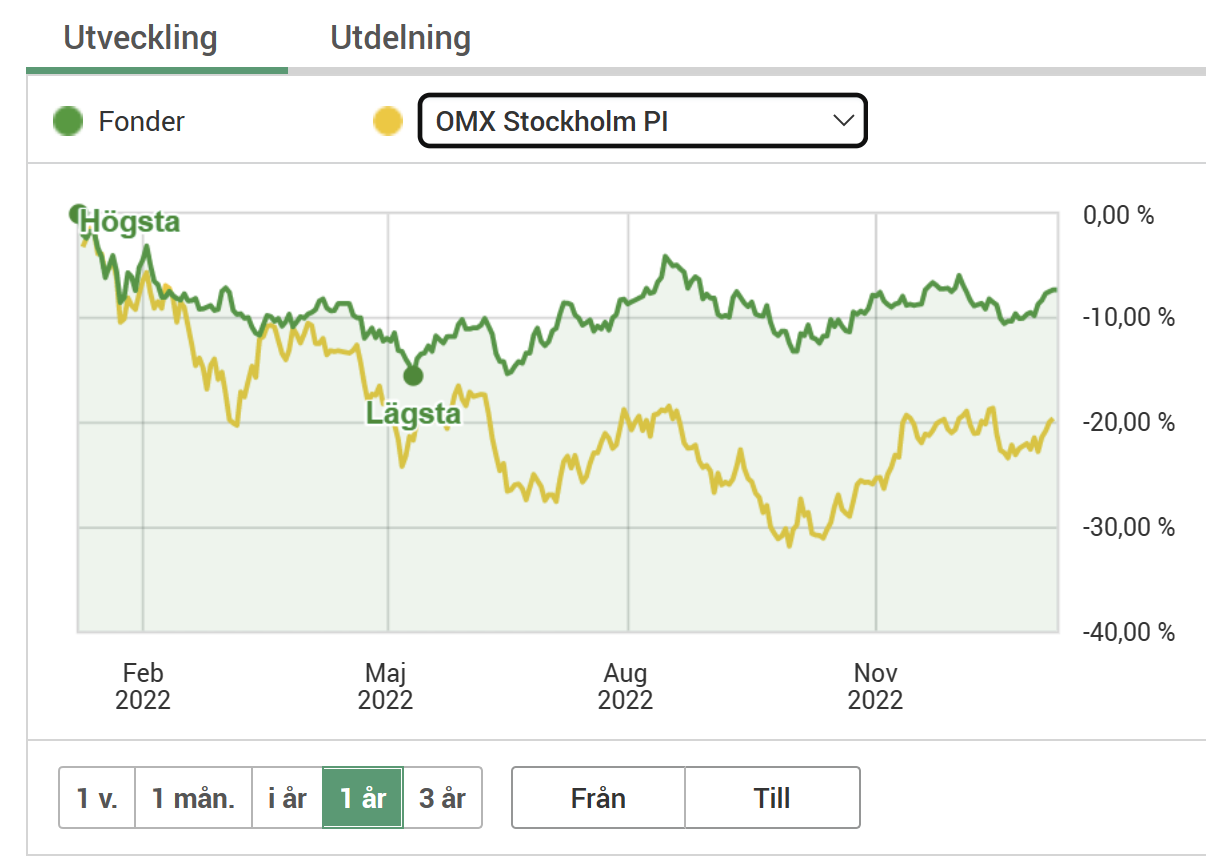Select the 1 v. time range
1206x863 pixels.
pyautogui.click(x=97, y=798)
